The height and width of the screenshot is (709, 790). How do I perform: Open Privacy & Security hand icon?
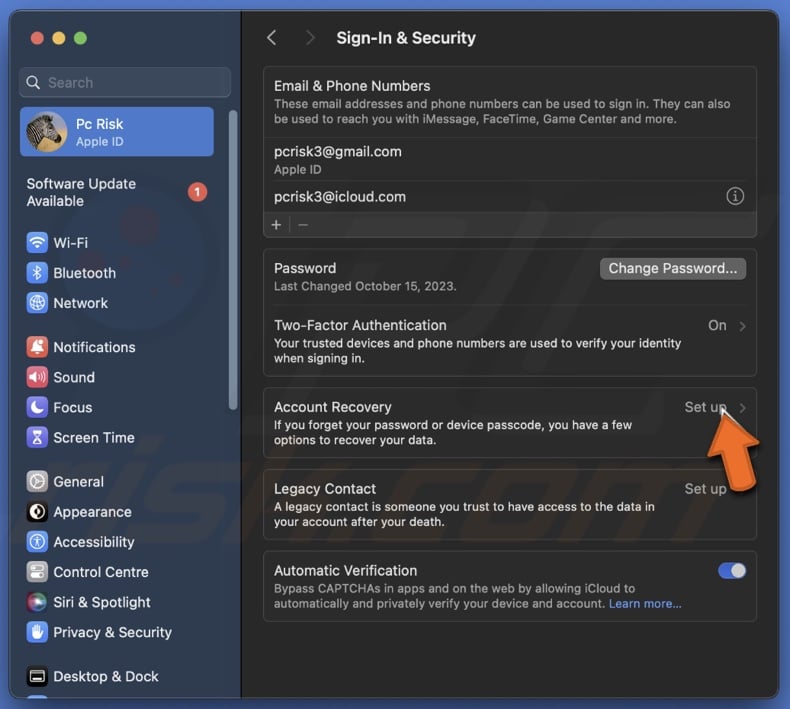pyautogui.click(x=37, y=632)
